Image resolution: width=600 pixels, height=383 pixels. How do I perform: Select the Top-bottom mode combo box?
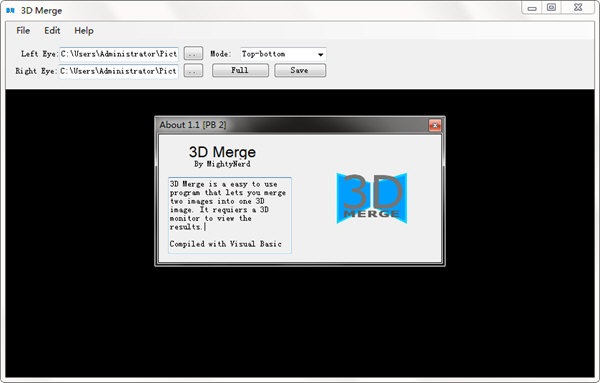pos(283,54)
